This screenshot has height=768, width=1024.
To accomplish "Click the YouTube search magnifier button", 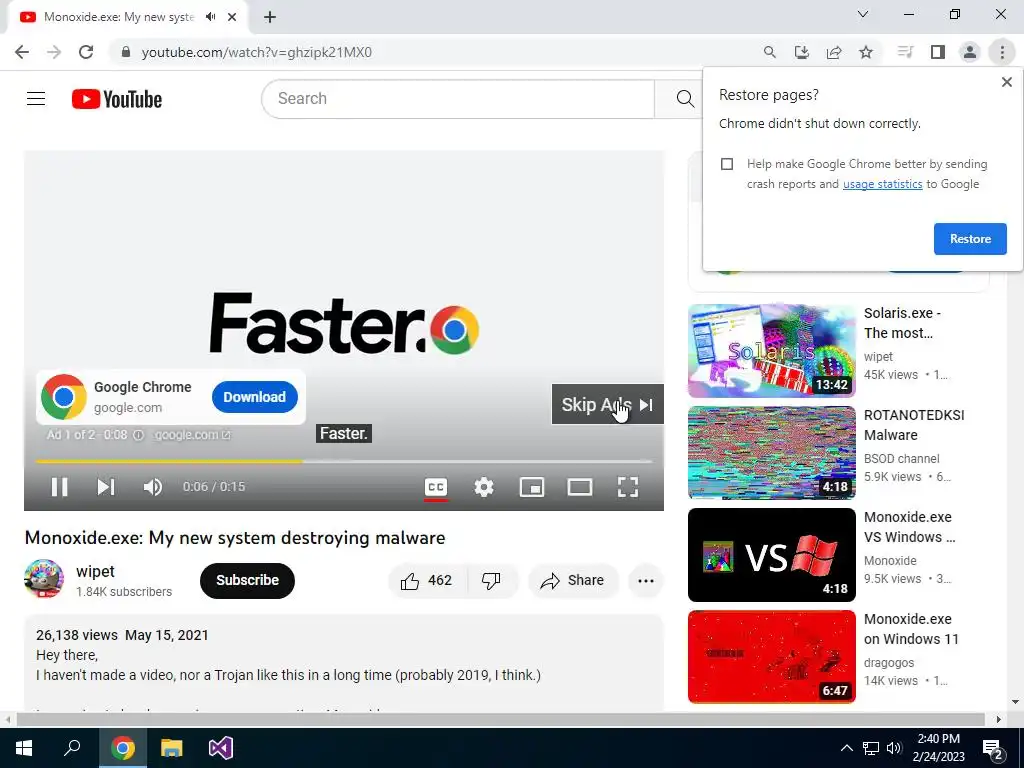I will point(684,99).
